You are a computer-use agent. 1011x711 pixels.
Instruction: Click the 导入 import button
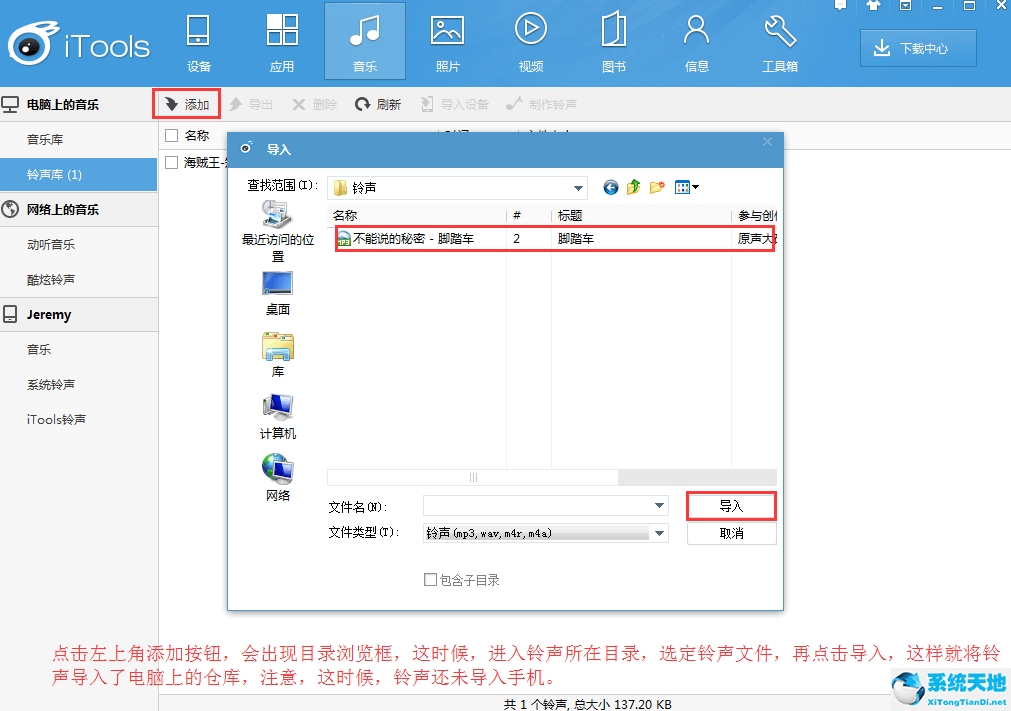click(x=731, y=505)
